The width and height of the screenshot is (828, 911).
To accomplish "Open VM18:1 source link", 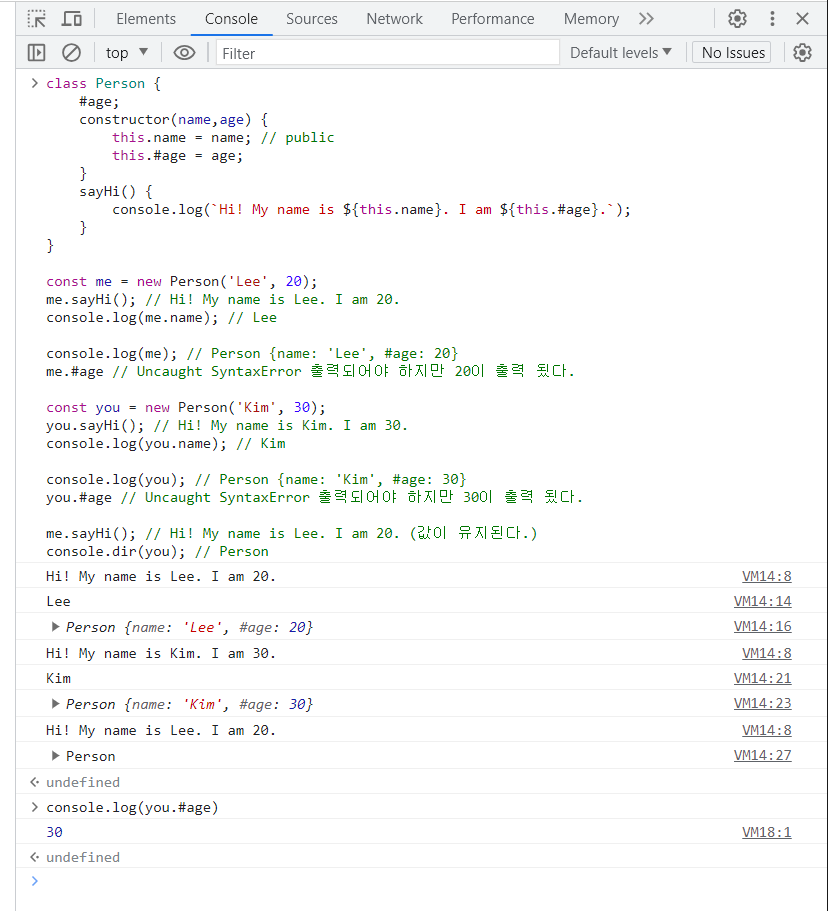I will [x=766, y=832].
